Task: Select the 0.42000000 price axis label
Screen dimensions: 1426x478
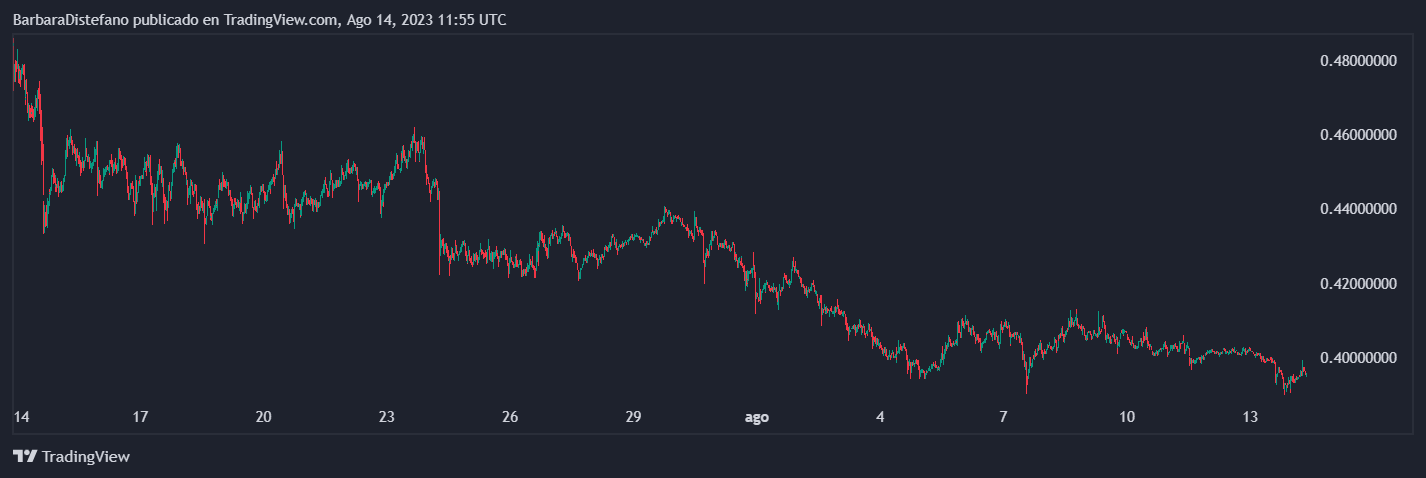Action: 1357,284
